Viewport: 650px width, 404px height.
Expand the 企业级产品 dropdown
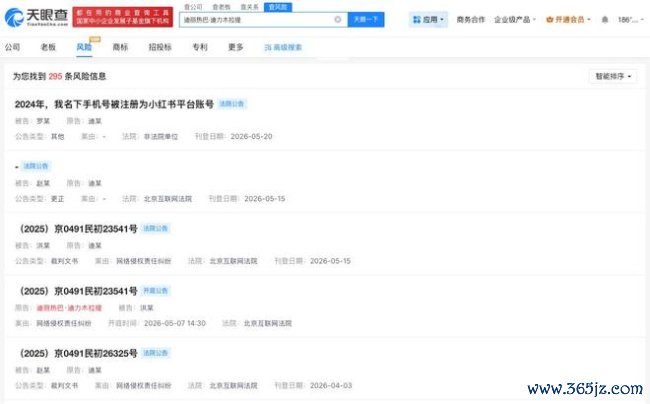(514, 19)
